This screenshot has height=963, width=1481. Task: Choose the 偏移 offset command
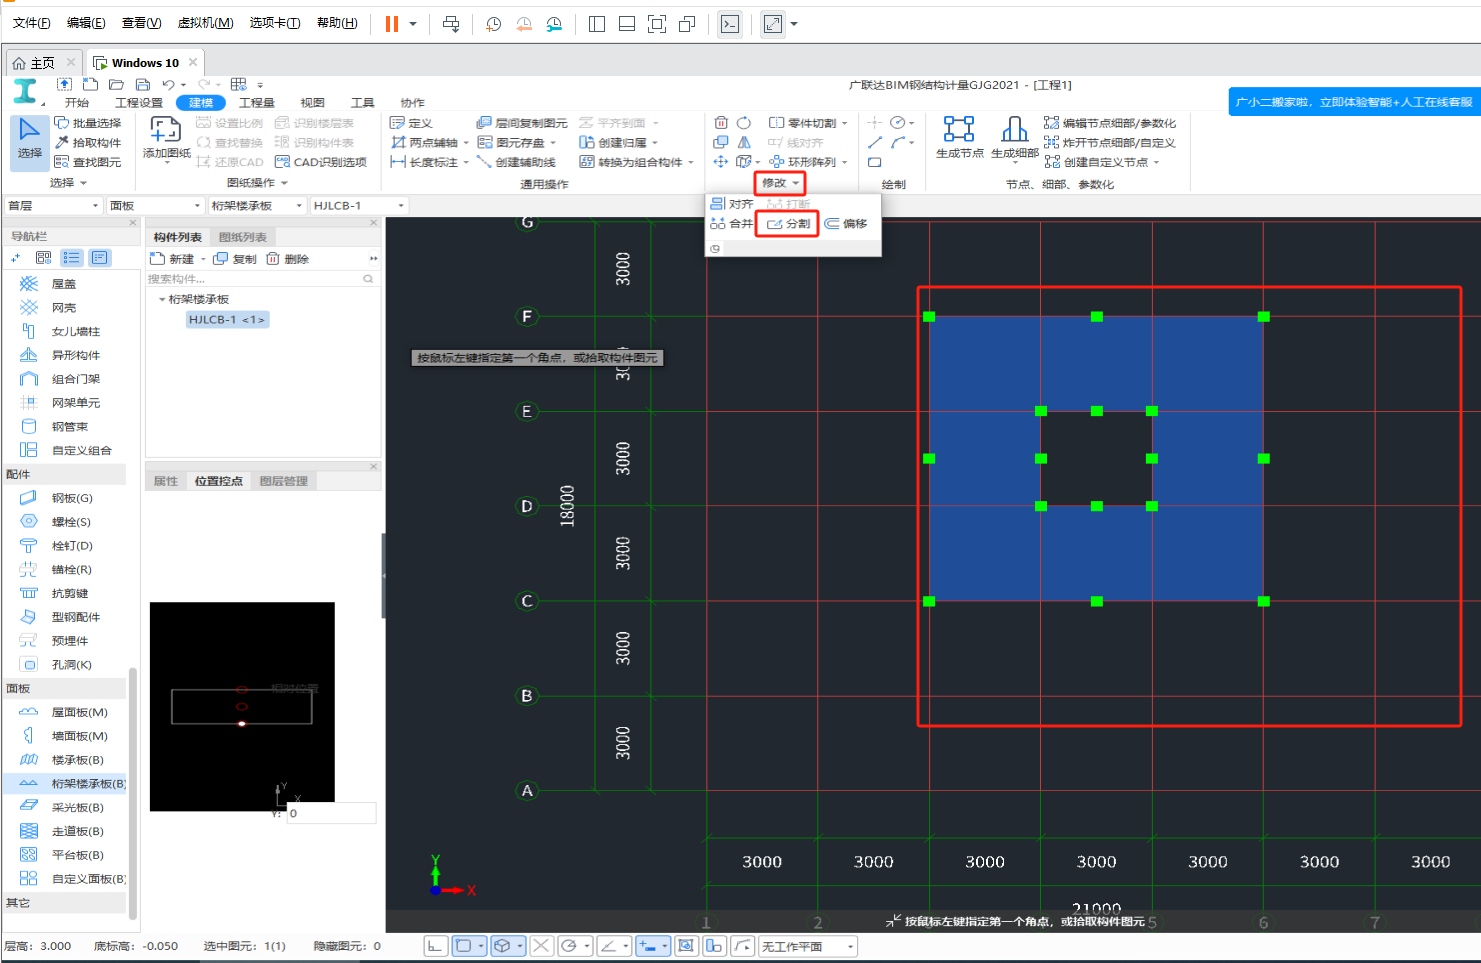click(846, 224)
